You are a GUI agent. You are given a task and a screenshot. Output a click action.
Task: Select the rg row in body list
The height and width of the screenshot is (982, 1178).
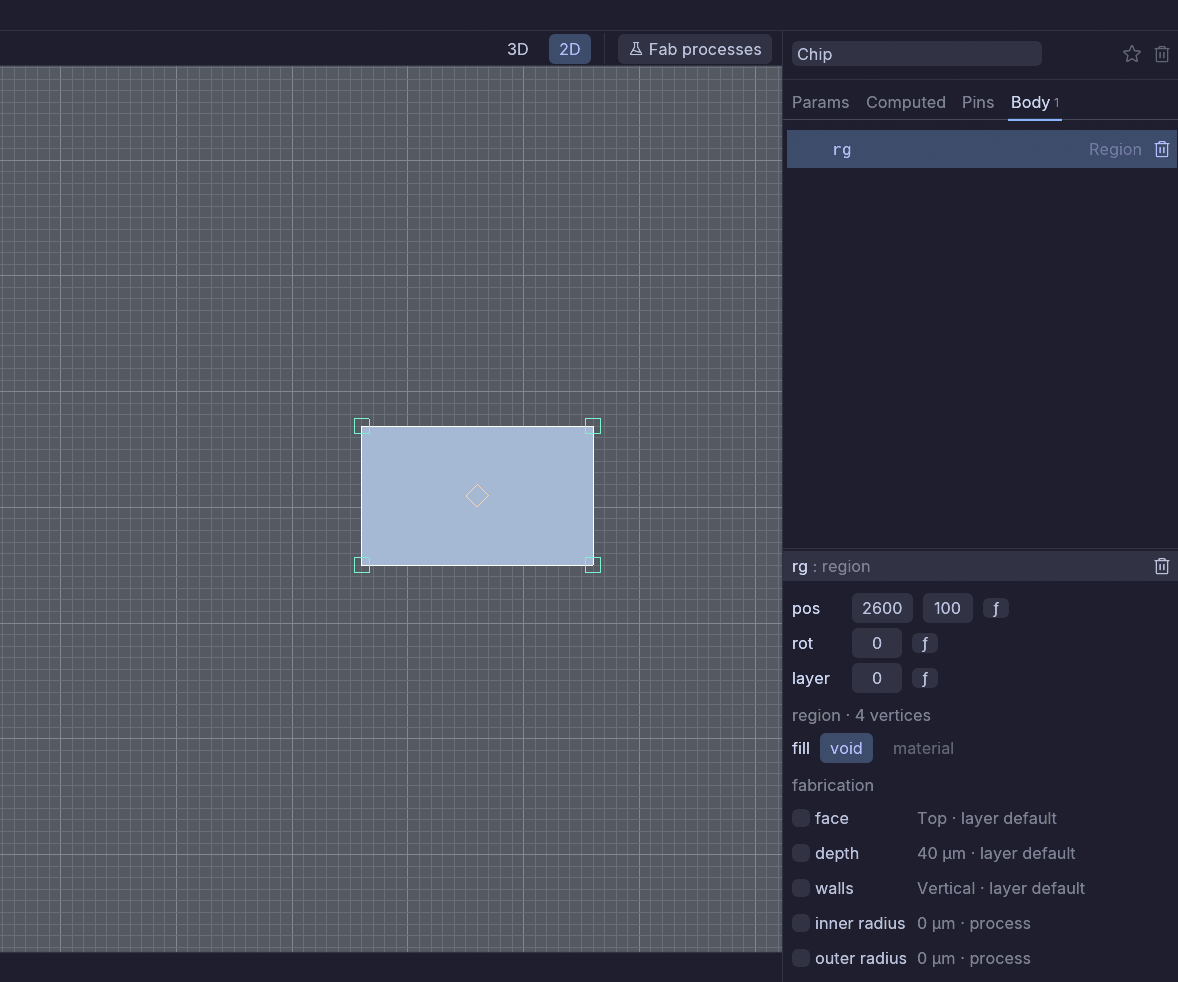[981, 149]
